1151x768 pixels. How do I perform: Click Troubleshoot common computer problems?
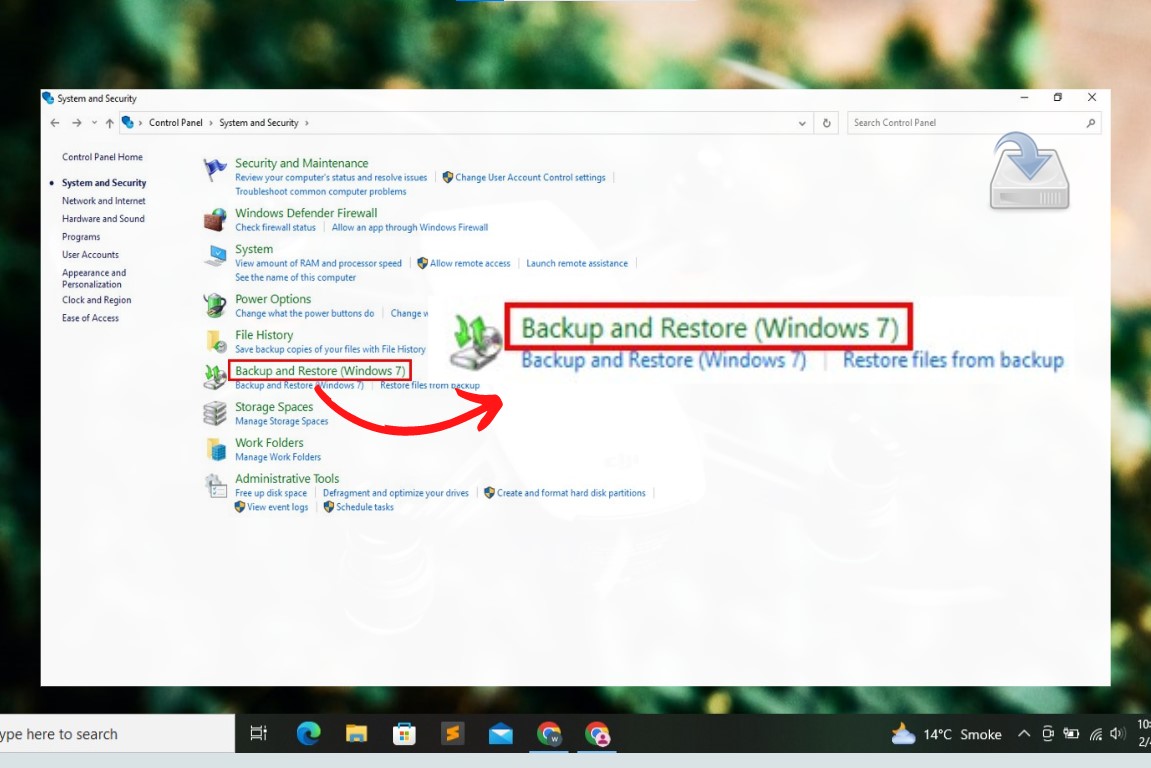pos(320,192)
